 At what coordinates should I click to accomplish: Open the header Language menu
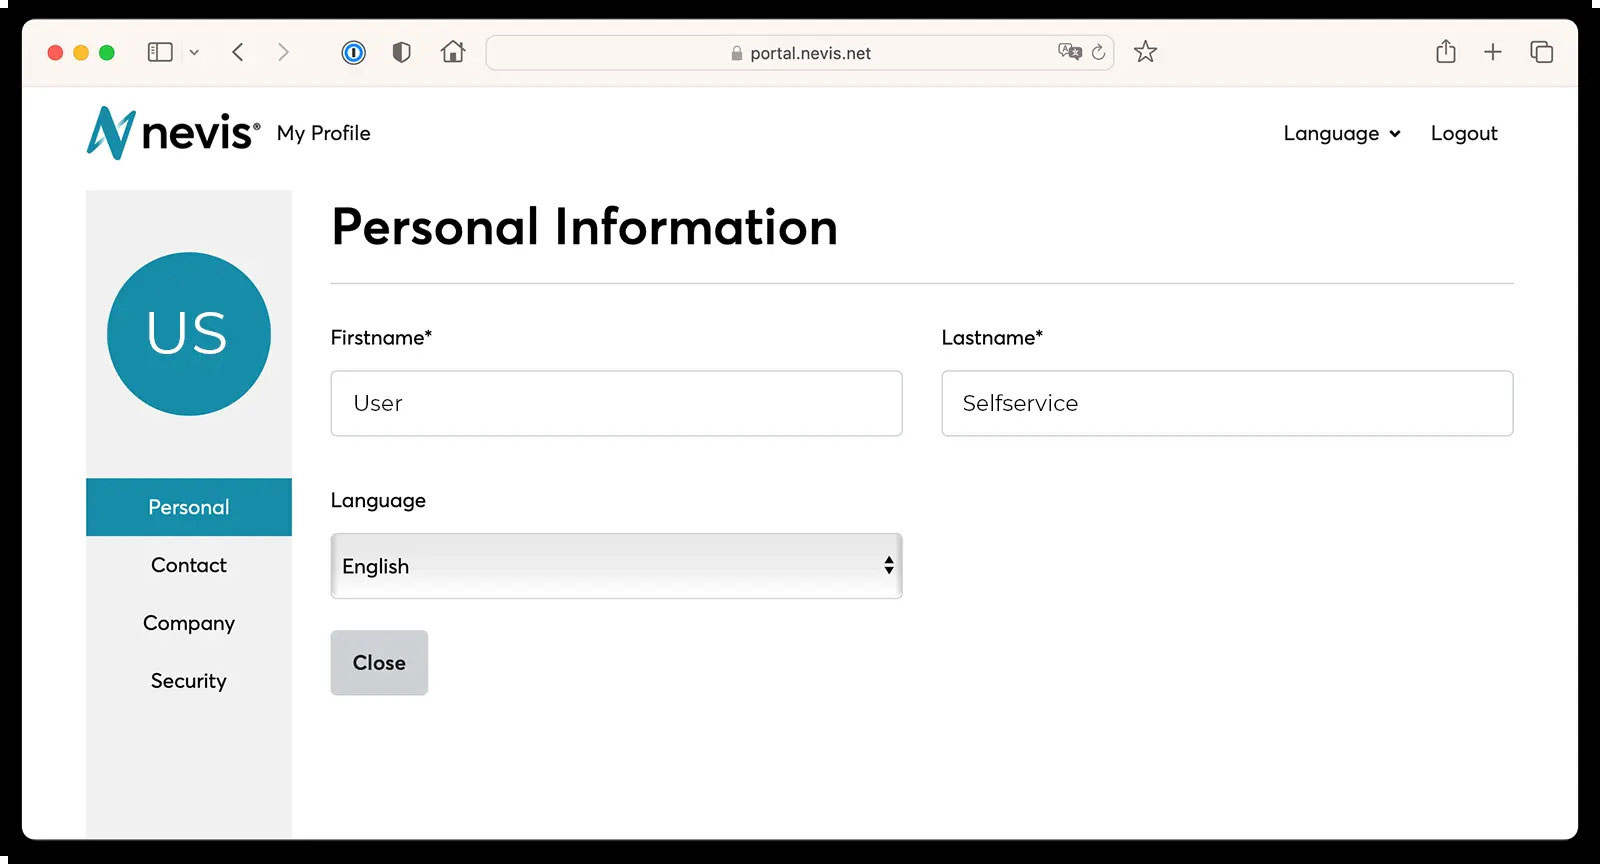[x=1342, y=134]
